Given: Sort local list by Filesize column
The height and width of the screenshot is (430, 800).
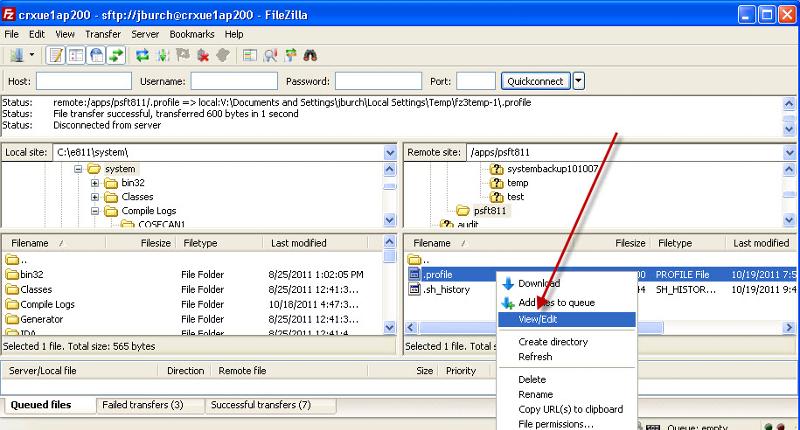Looking at the screenshot, I should pyautogui.click(x=140, y=243).
